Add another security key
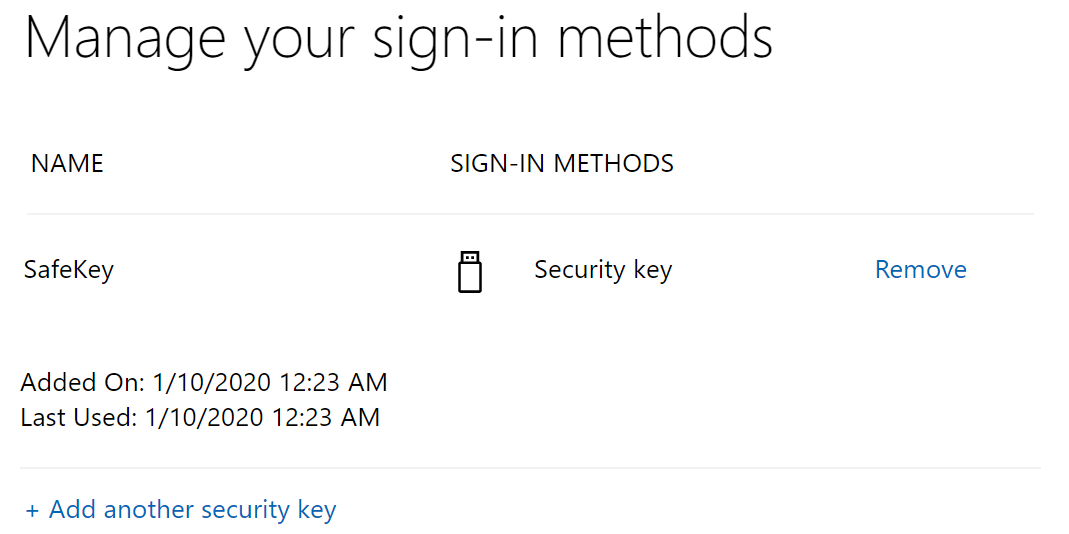The width and height of the screenshot is (1069, 534). 192,510
